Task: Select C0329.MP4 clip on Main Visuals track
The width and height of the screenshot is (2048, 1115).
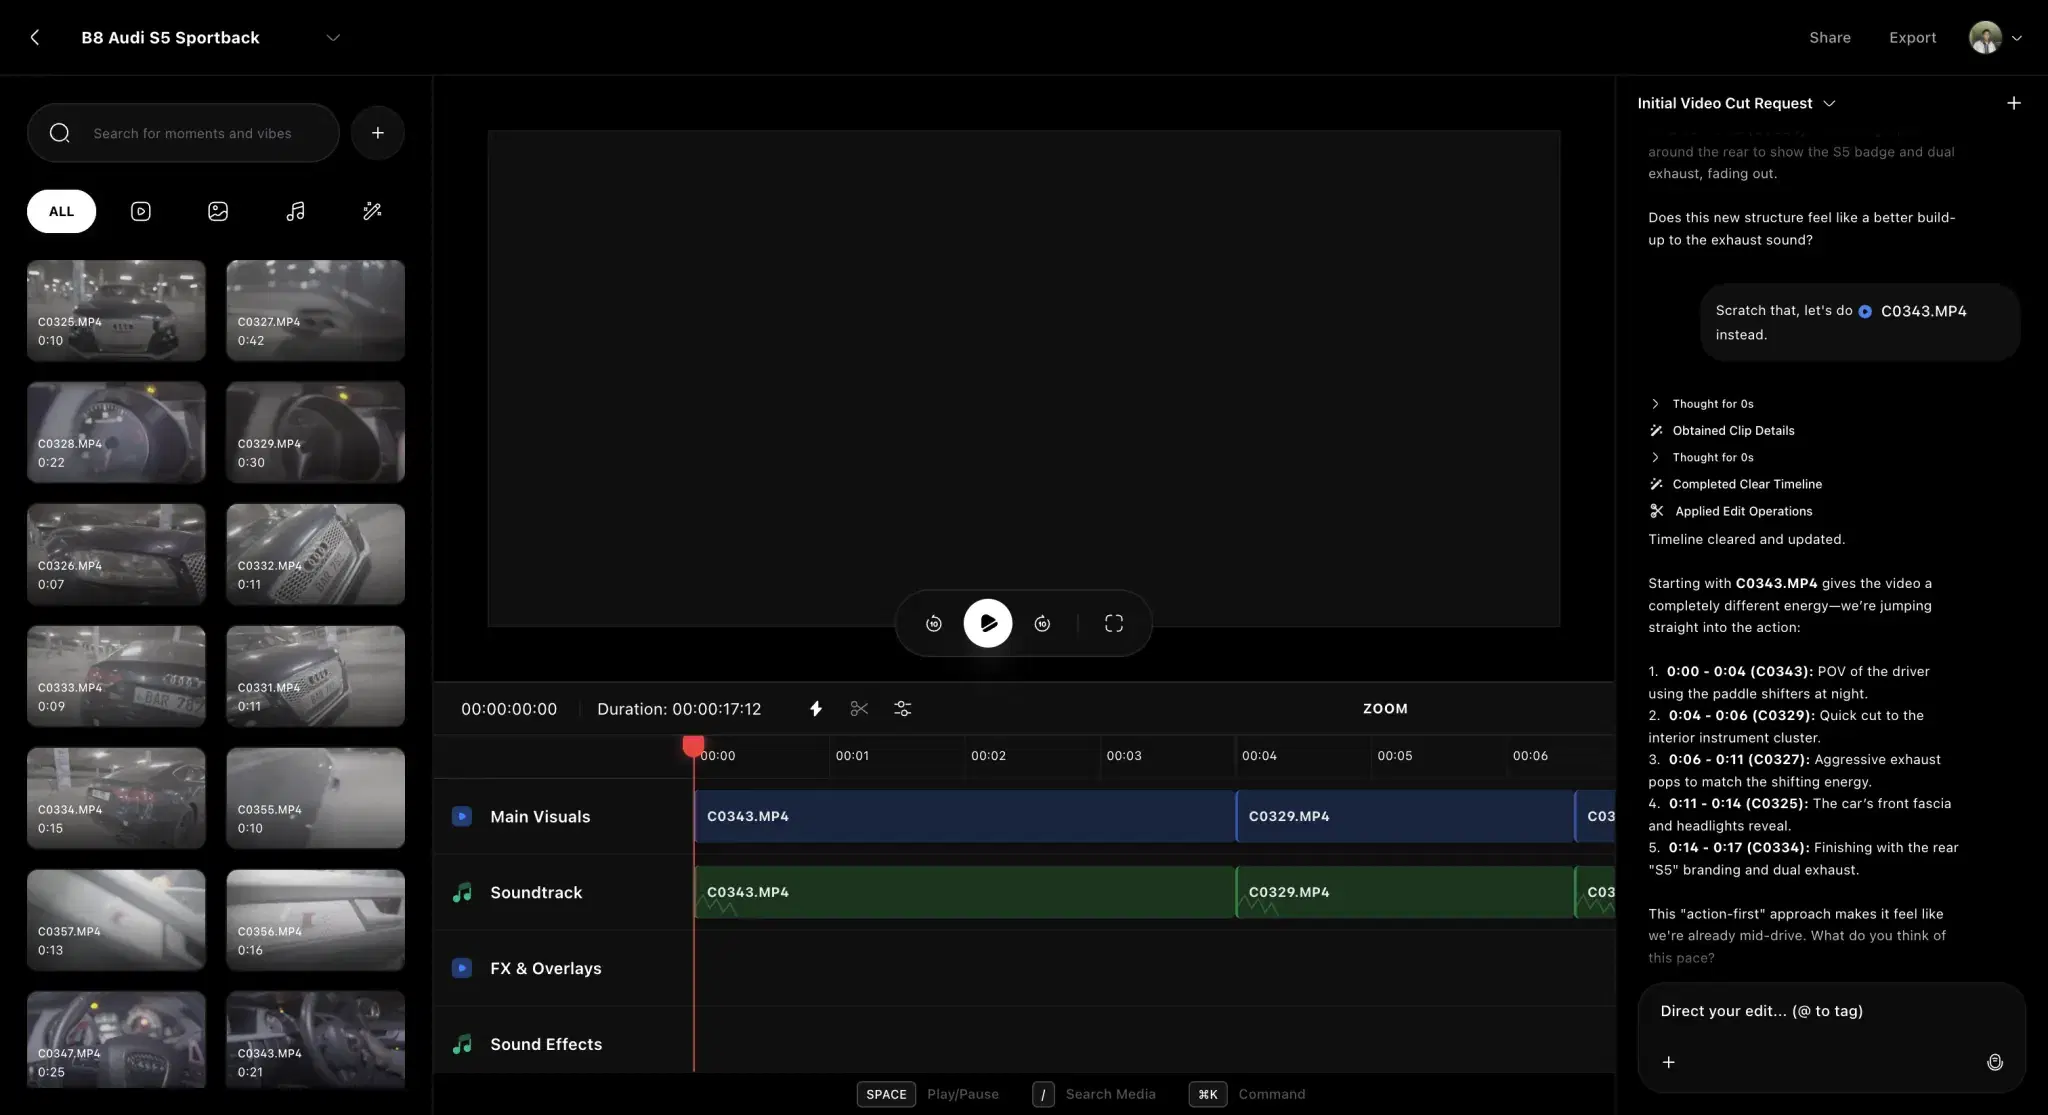Action: click(x=1404, y=816)
